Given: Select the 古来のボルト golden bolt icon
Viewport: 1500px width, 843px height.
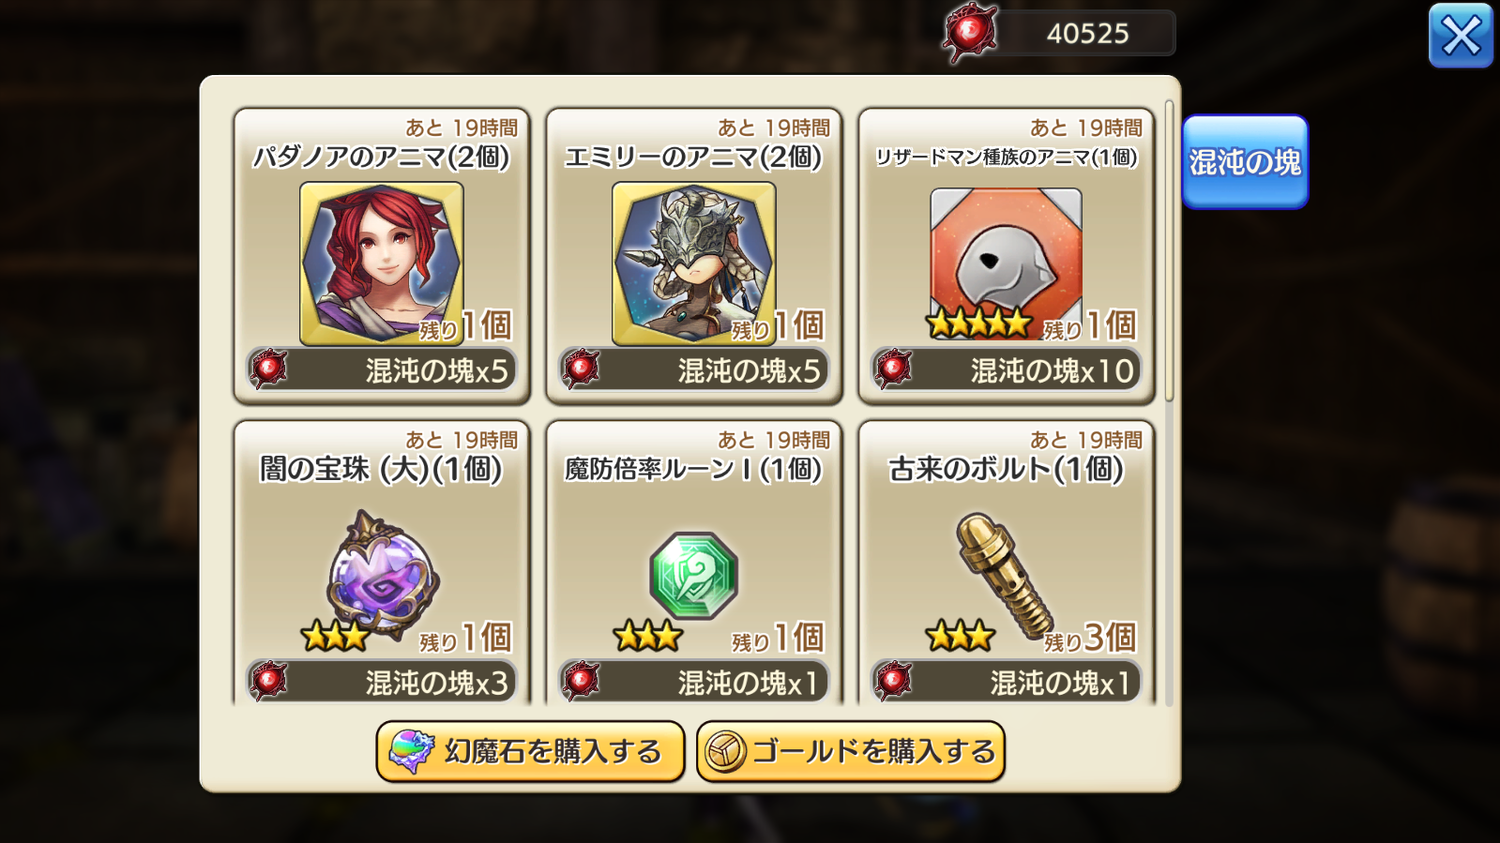Looking at the screenshot, I should point(1004,576).
